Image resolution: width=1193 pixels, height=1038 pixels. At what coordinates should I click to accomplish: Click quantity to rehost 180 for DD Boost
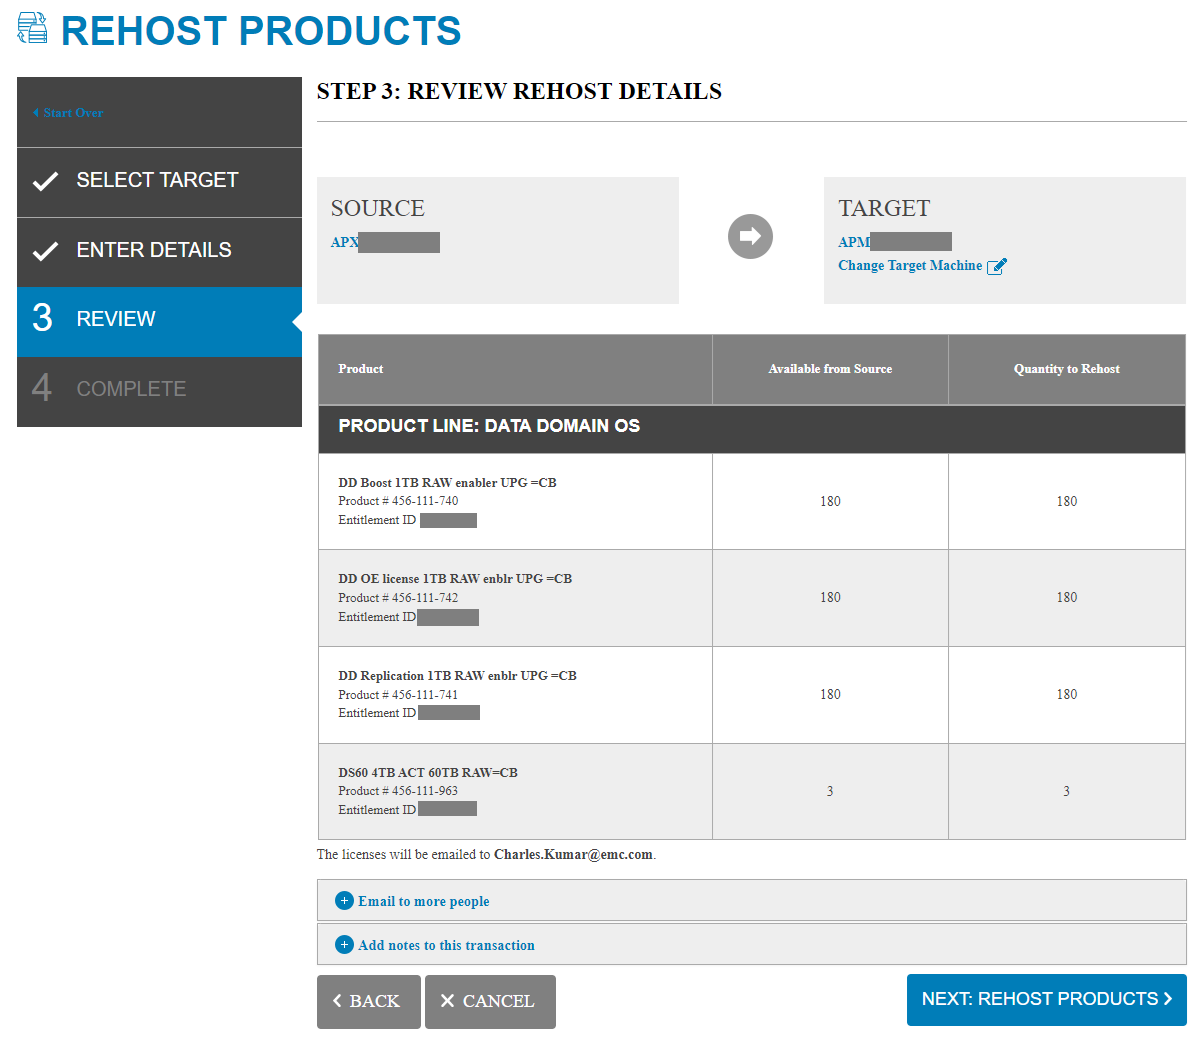tap(1067, 501)
